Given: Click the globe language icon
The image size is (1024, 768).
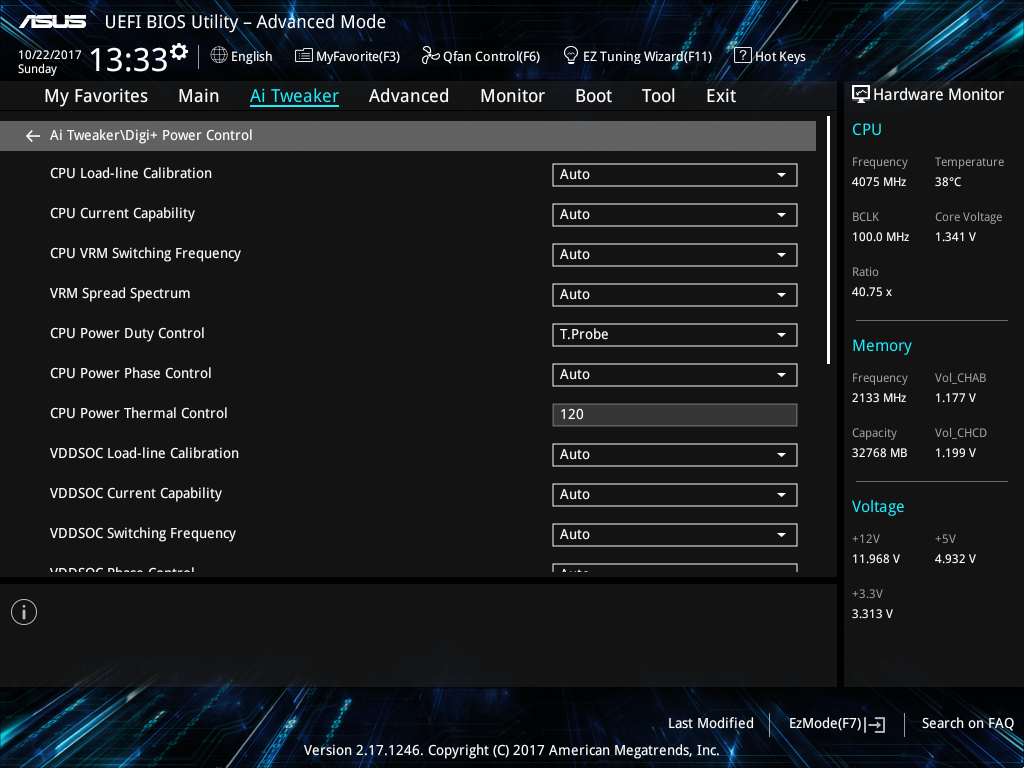Looking at the screenshot, I should 219,56.
